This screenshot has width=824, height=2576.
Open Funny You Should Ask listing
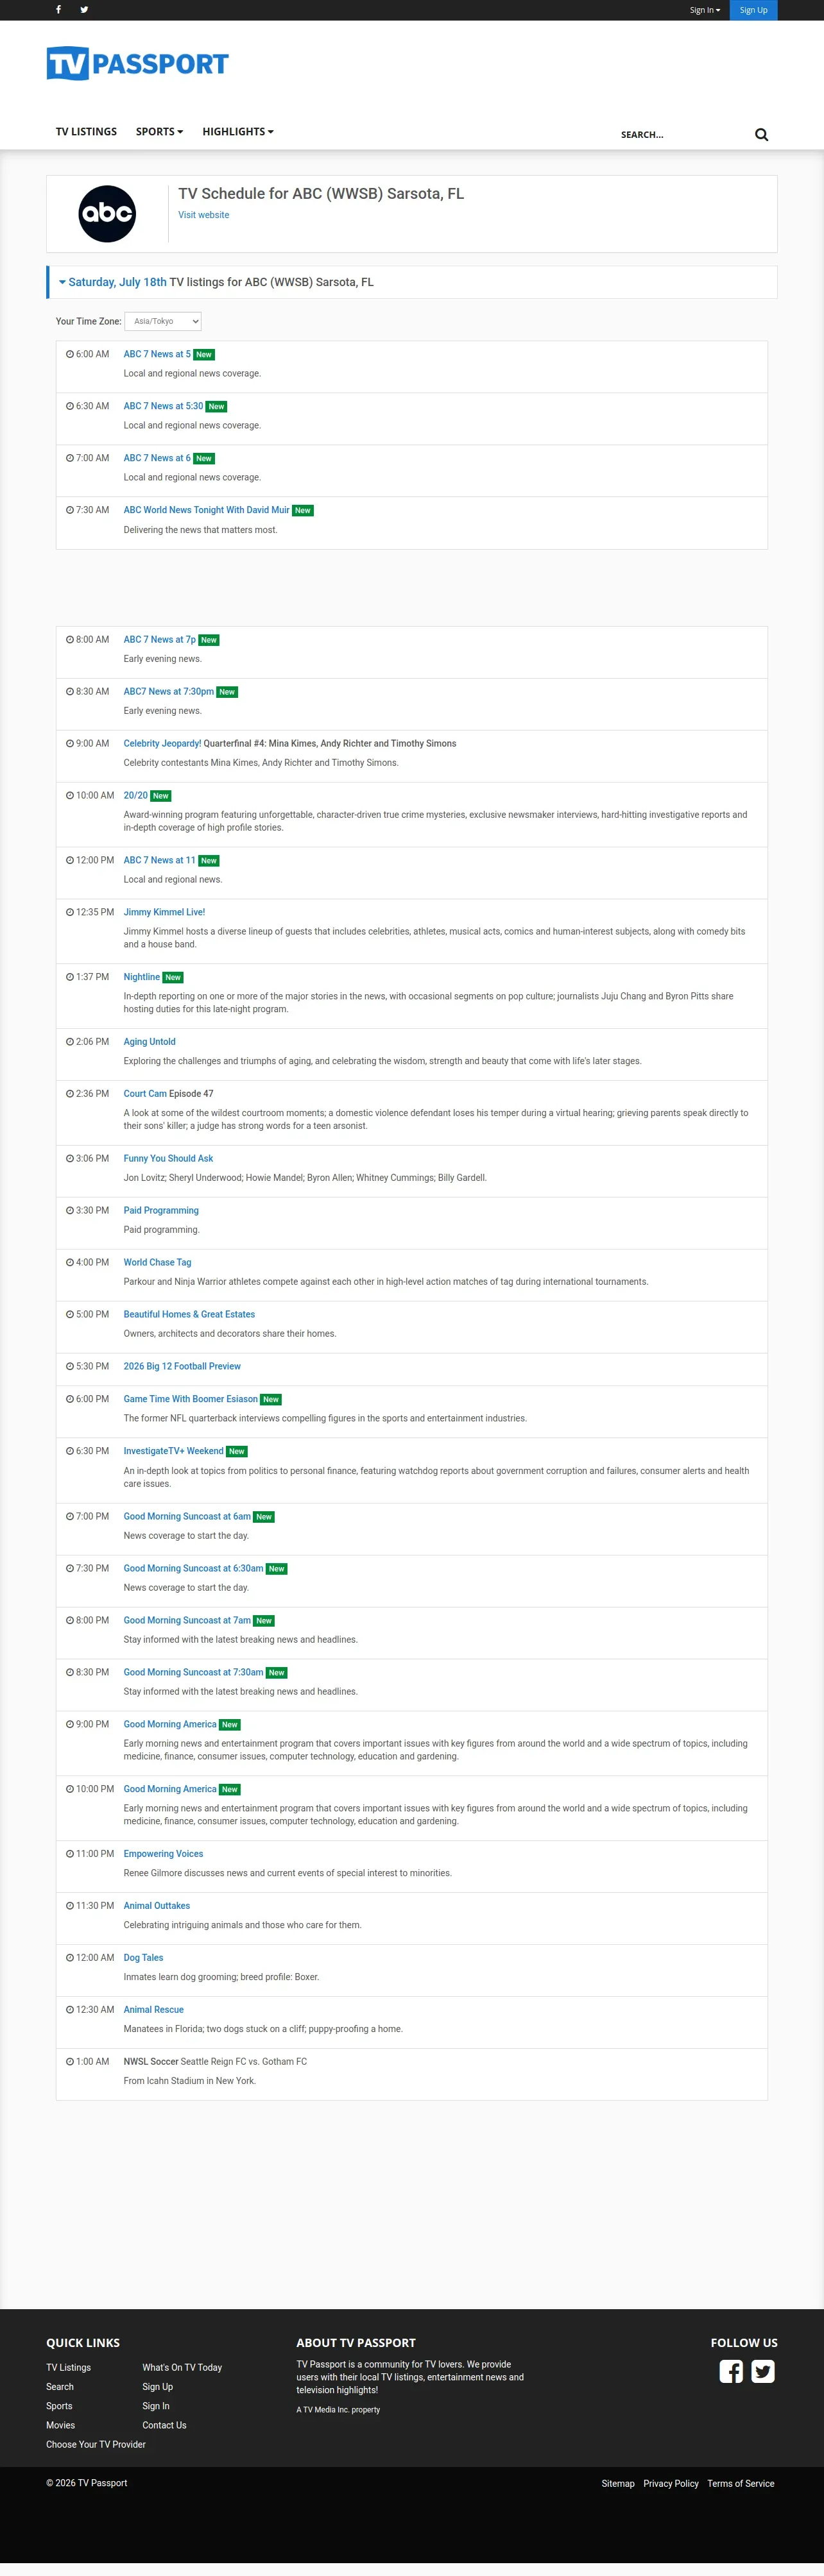(168, 1159)
